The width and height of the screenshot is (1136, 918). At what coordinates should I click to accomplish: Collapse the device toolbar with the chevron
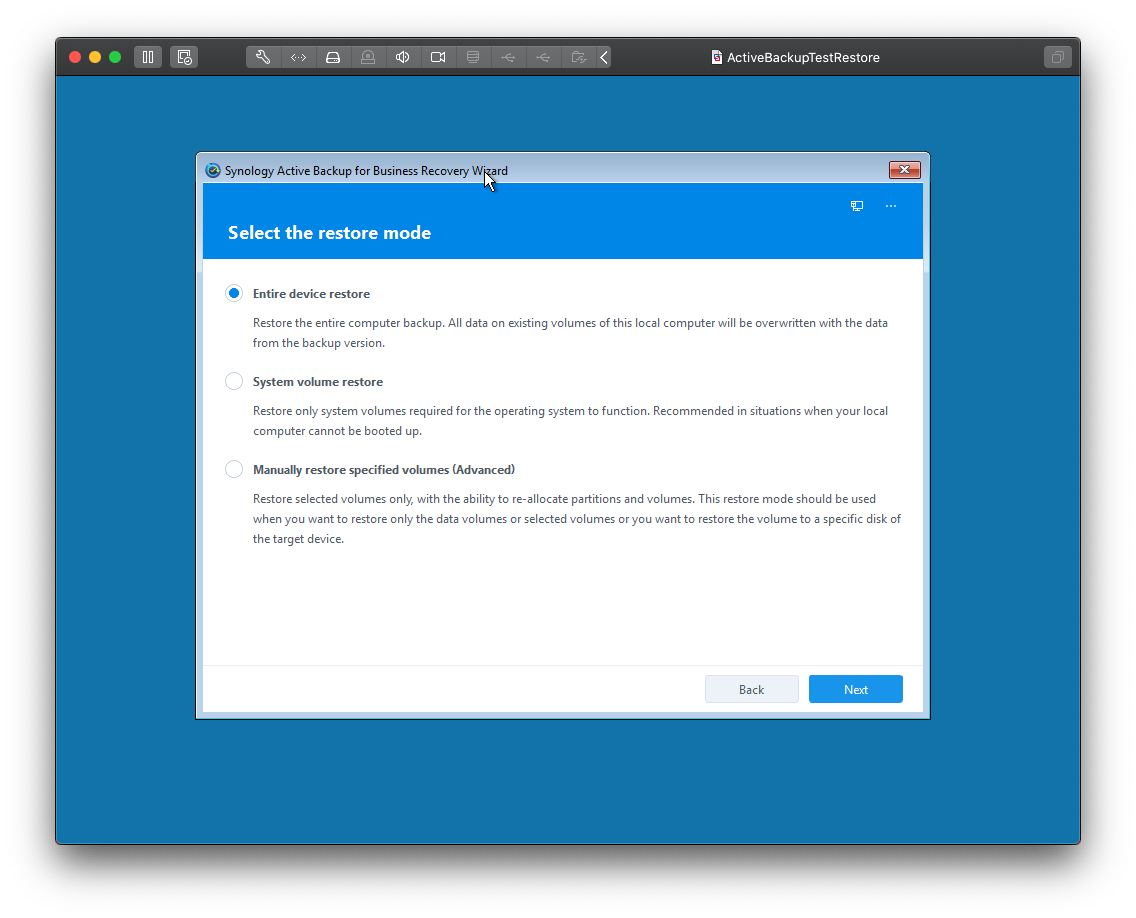pyautogui.click(x=604, y=57)
